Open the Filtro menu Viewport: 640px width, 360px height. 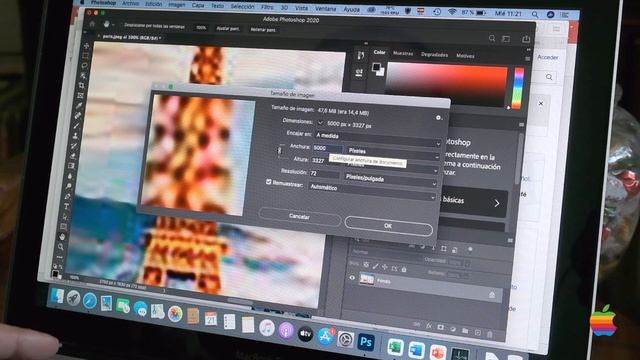pyautogui.click(x=267, y=7)
